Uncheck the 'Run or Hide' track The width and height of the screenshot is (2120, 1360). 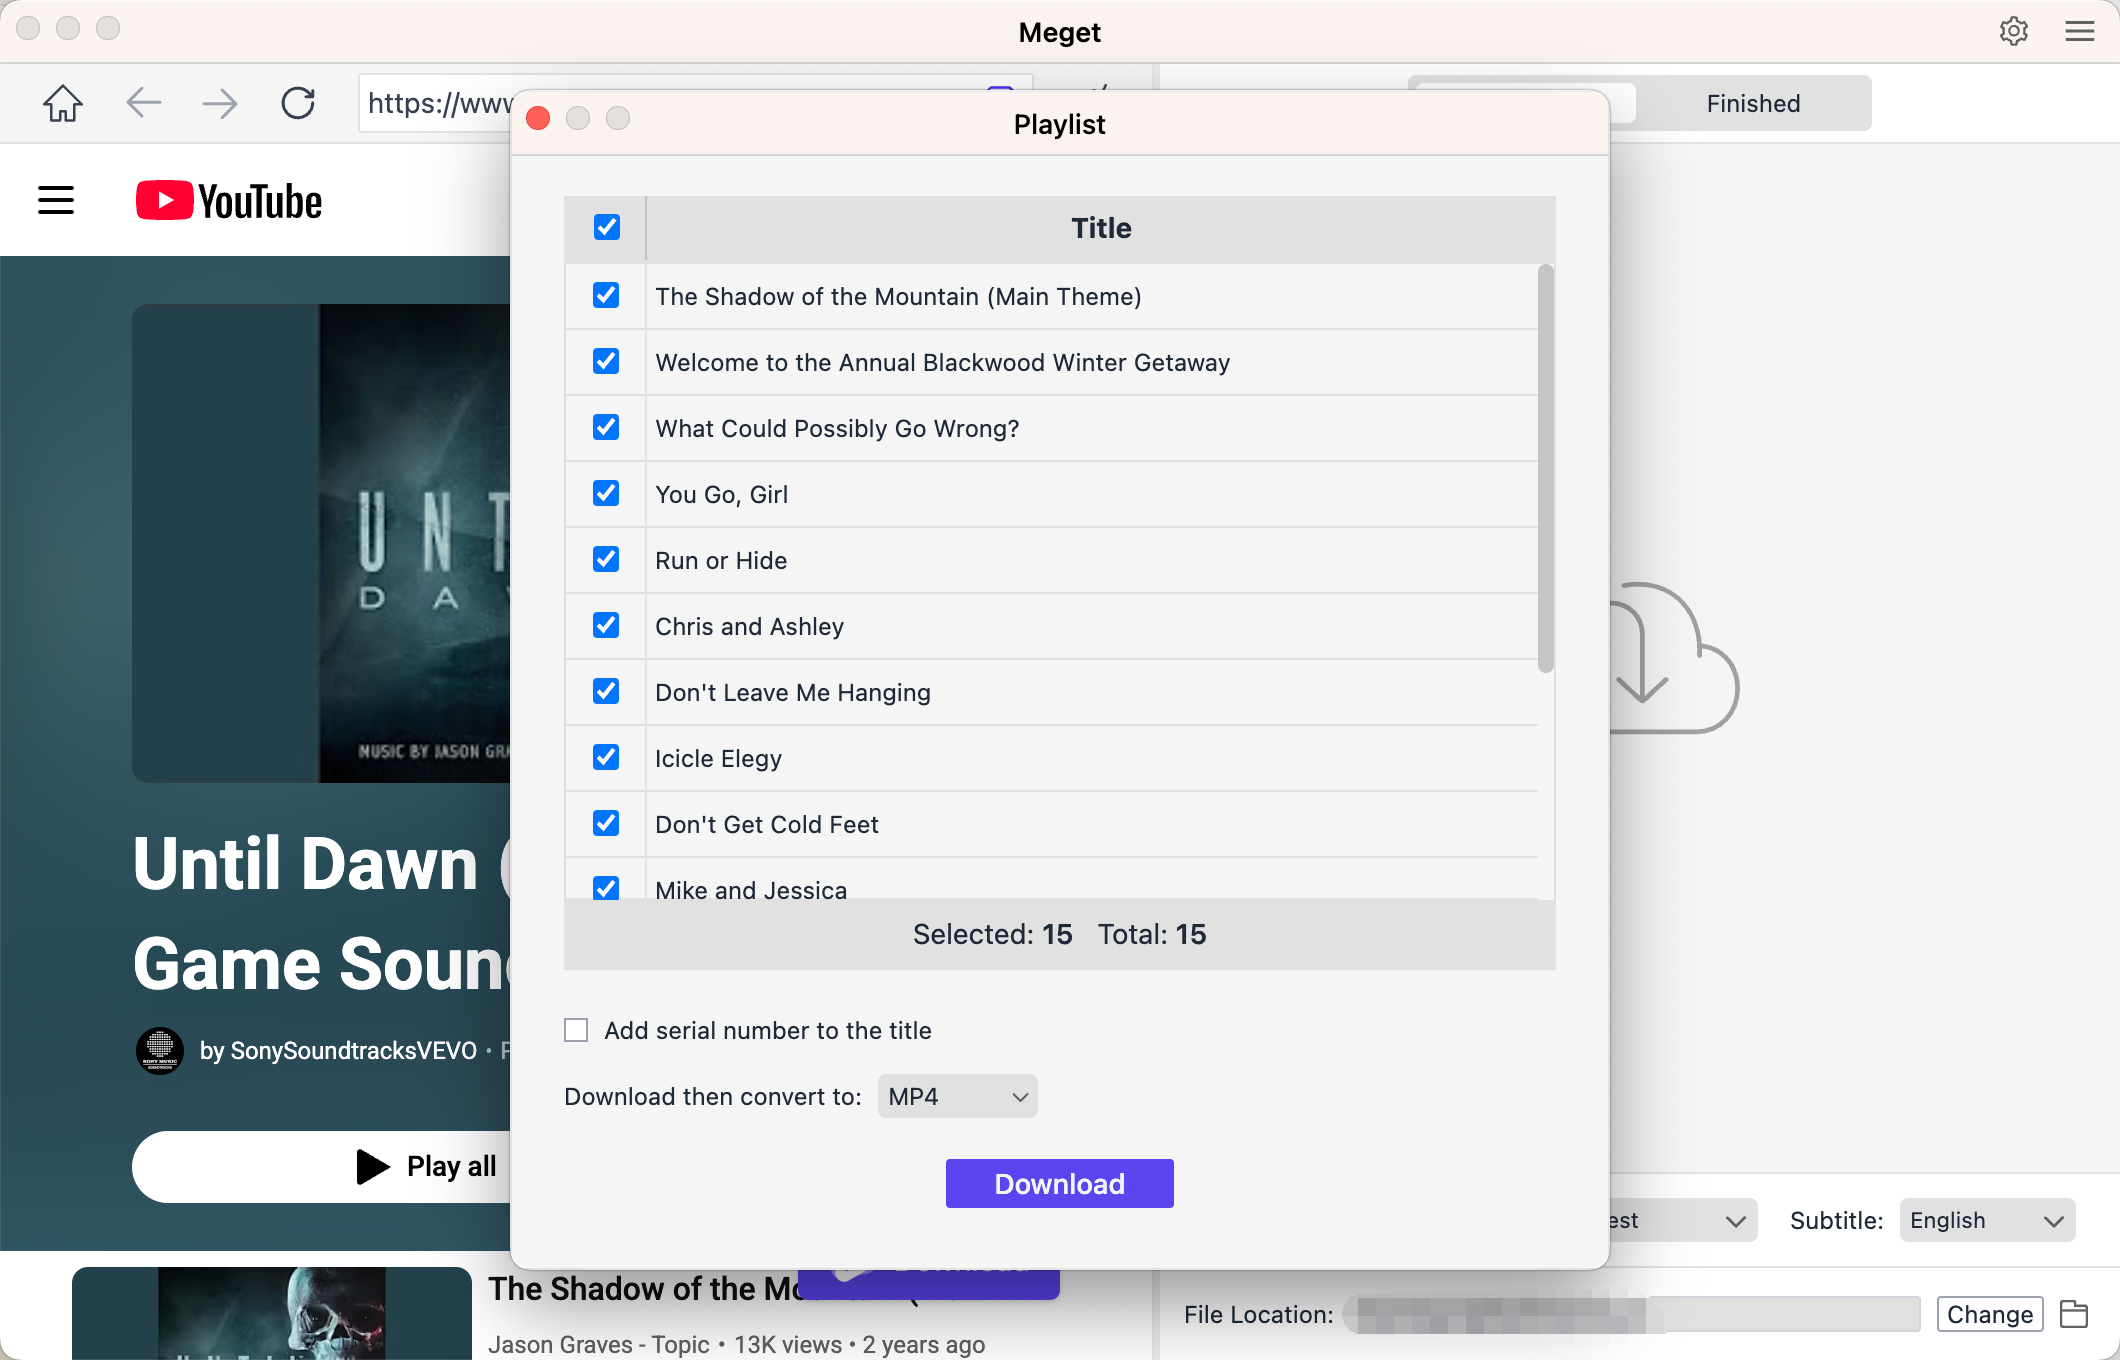coord(606,559)
